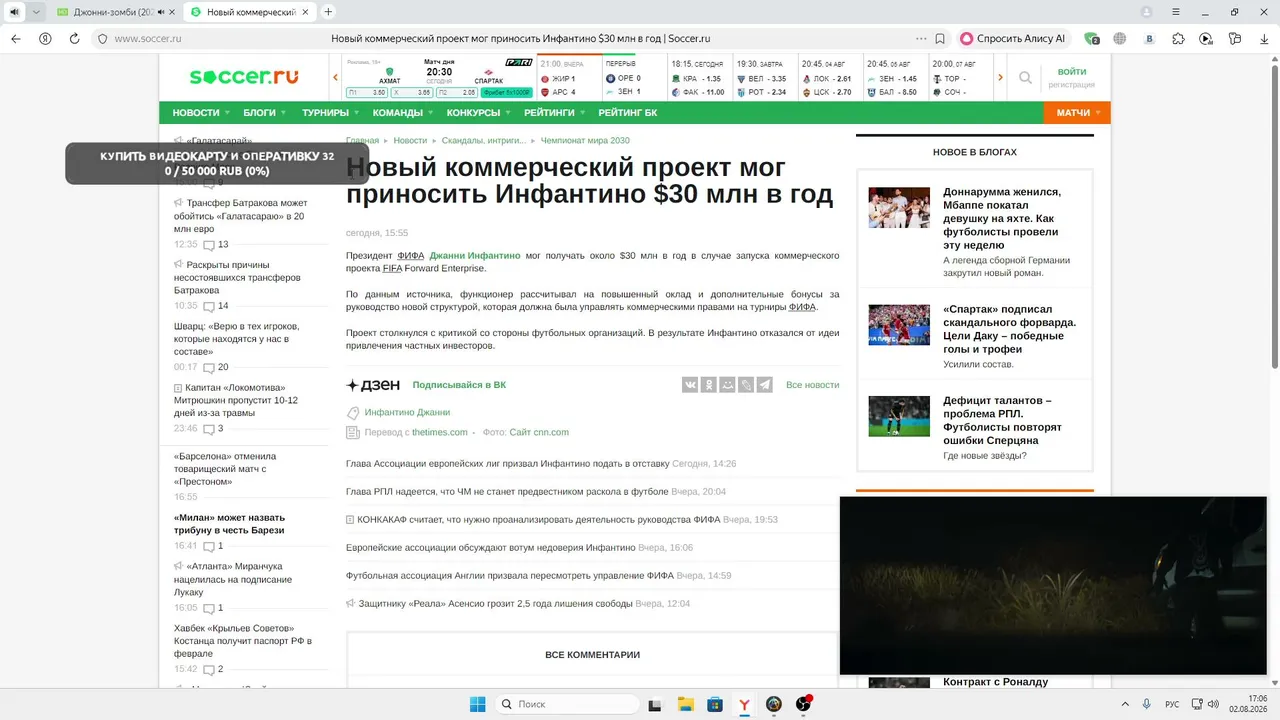Open the orange Матчи dropdown
The height and width of the screenshot is (720, 1280).
coord(1077,113)
